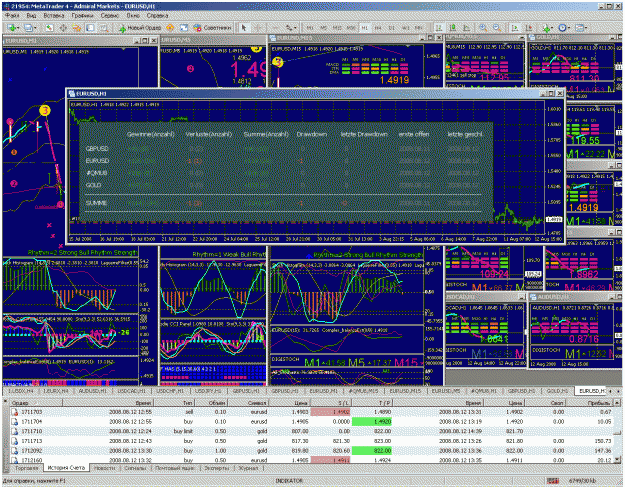Open the Справка menu
This screenshot has width=625, height=487.
click(x=157, y=15)
